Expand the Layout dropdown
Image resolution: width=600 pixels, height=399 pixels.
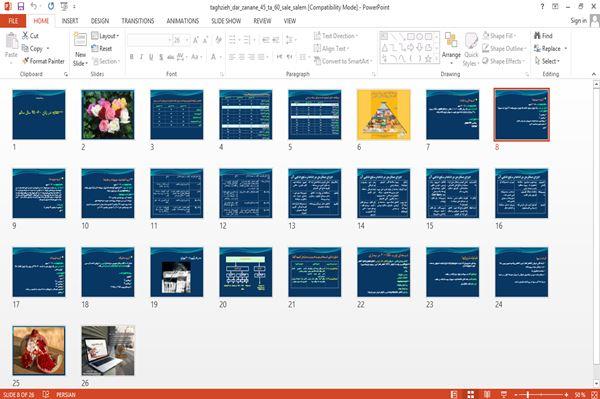[x=105, y=36]
